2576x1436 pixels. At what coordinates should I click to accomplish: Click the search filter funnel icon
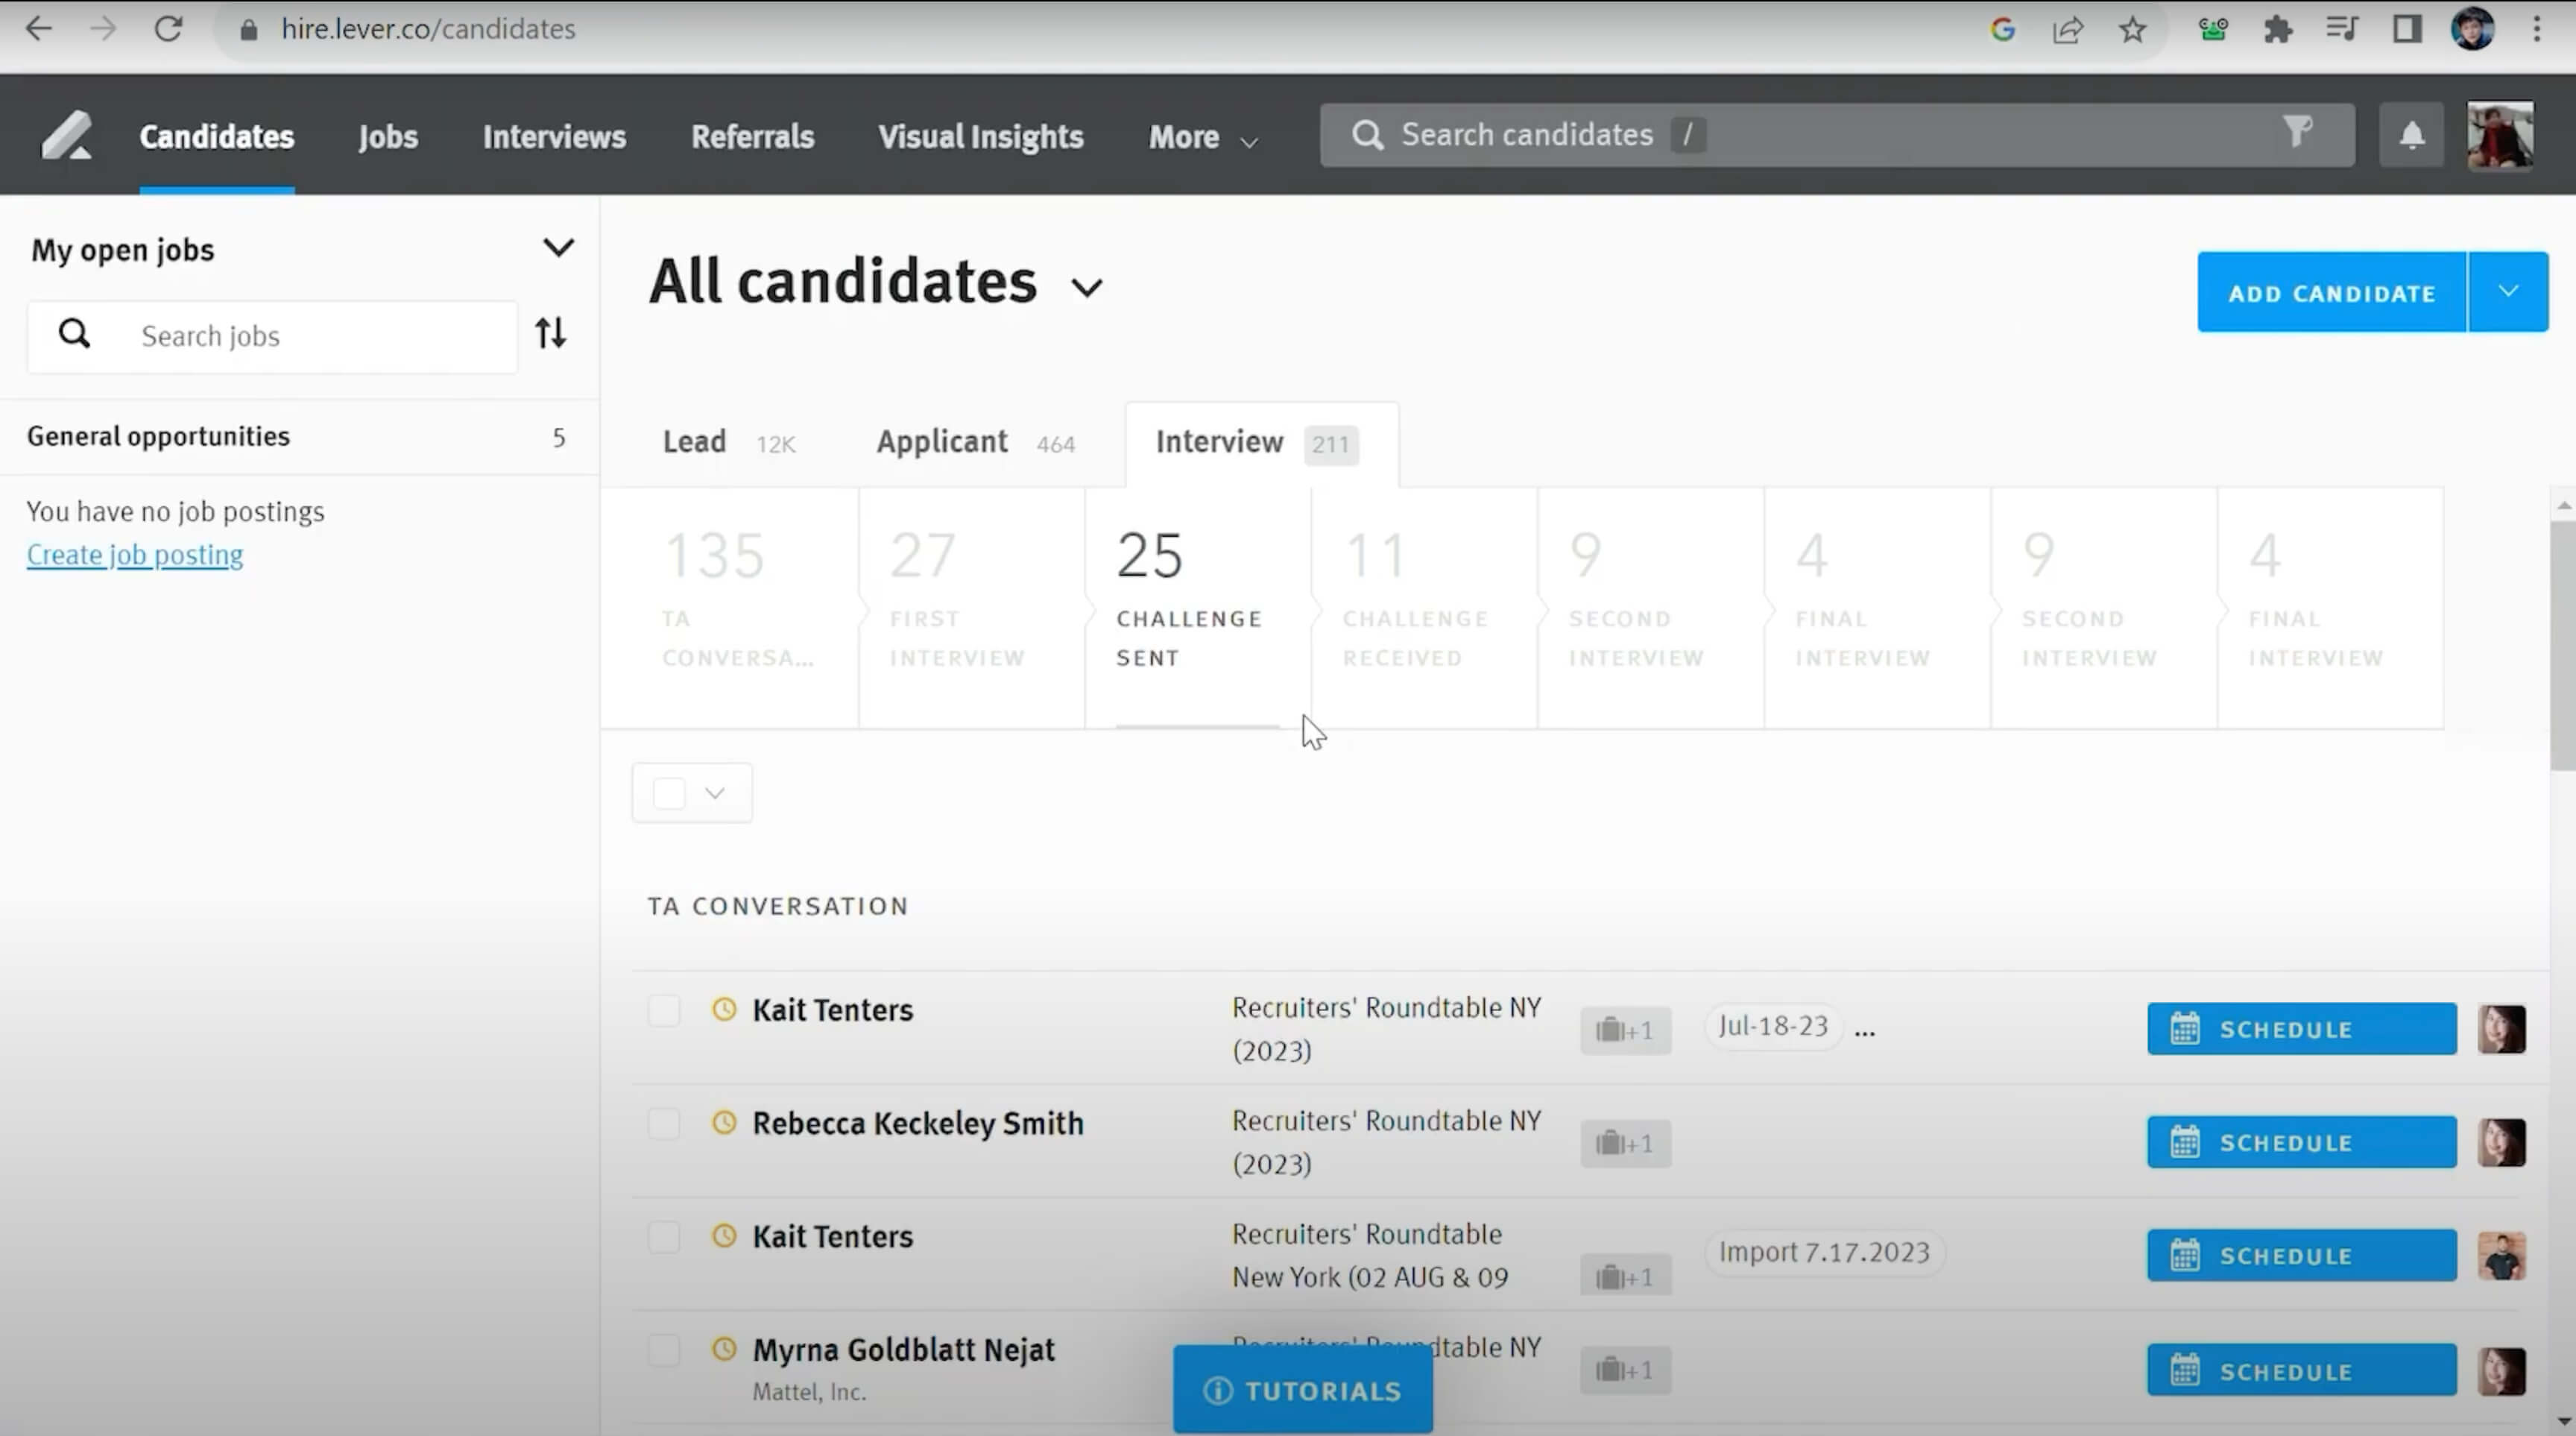click(x=2297, y=132)
